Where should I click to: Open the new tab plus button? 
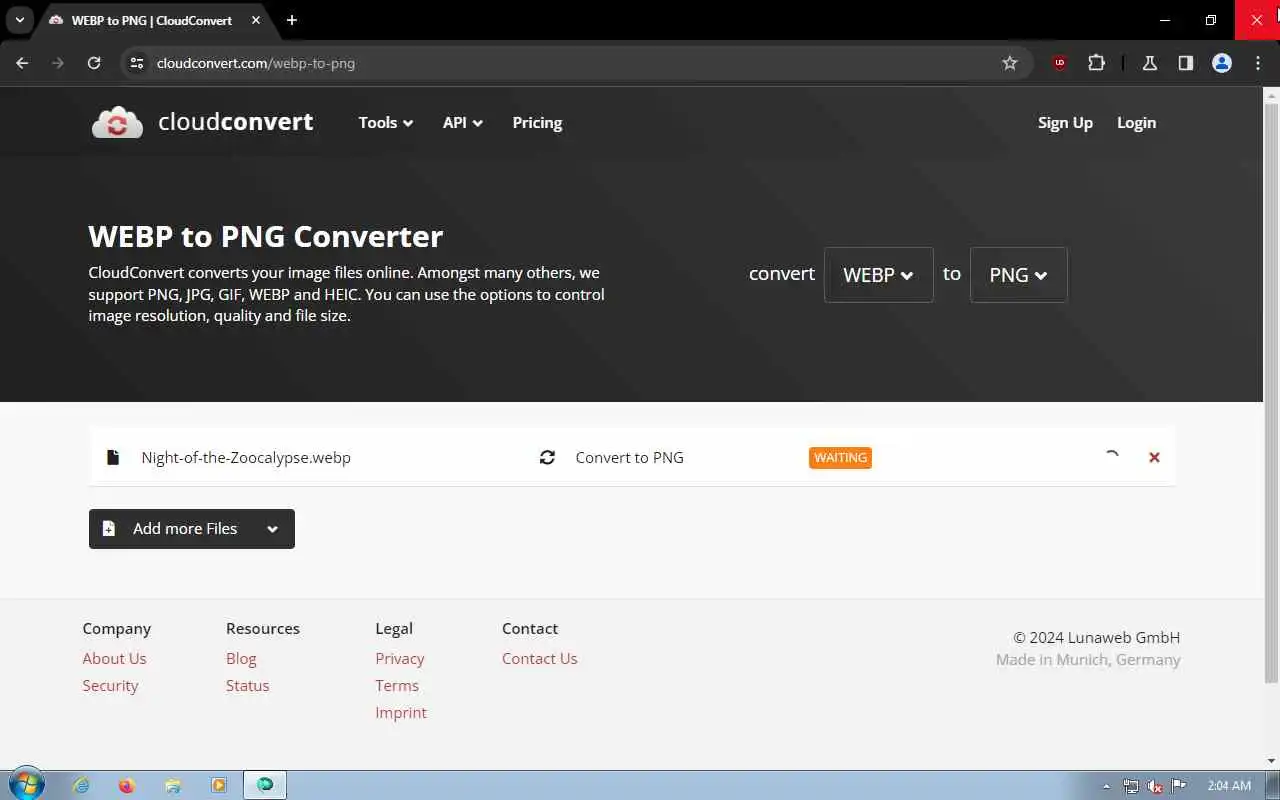click(292, 20)
